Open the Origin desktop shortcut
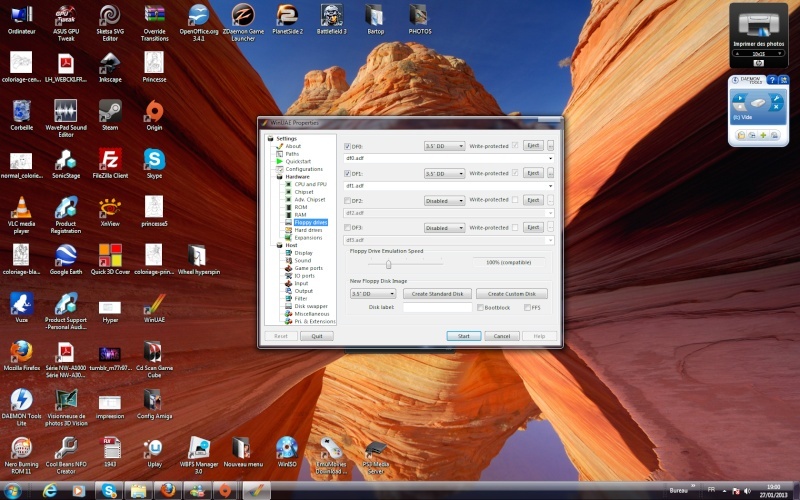800x500 pixels. tap(154, 115)
